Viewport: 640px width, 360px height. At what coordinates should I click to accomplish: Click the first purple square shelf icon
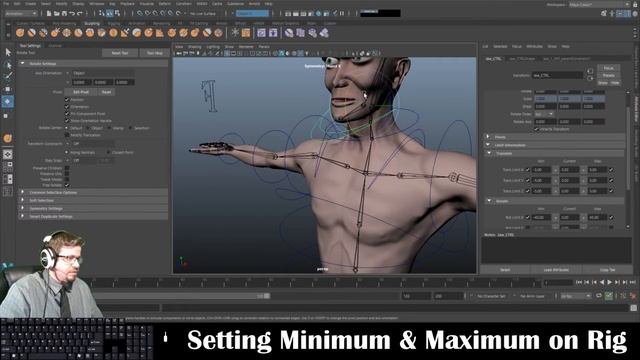[261, 33]
